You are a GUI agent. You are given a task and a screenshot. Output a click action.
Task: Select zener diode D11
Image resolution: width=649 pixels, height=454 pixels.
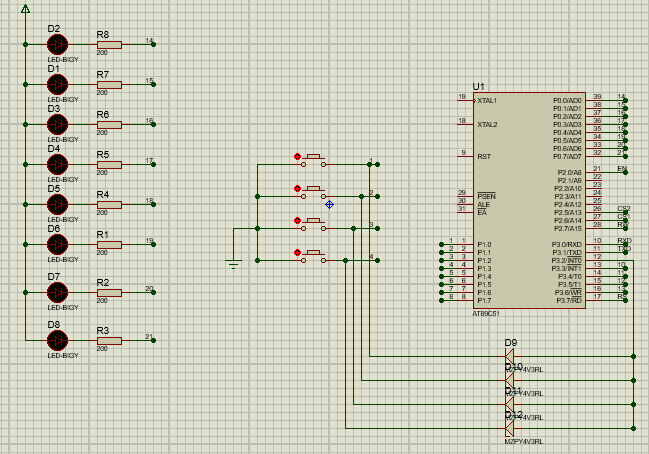click(510, 404)
